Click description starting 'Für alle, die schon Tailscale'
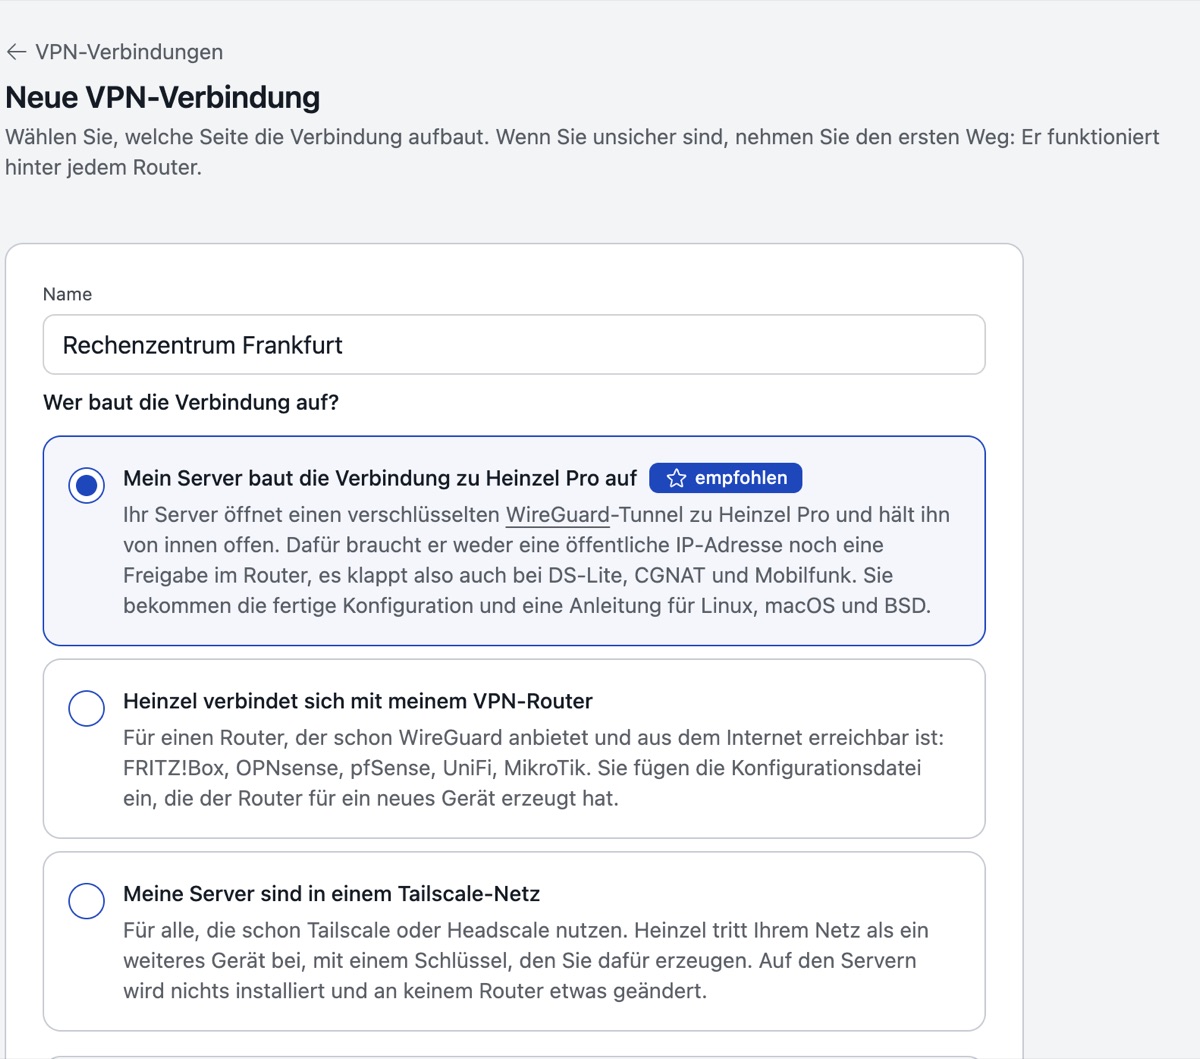 pyautogui.click(x=526, y=961)
